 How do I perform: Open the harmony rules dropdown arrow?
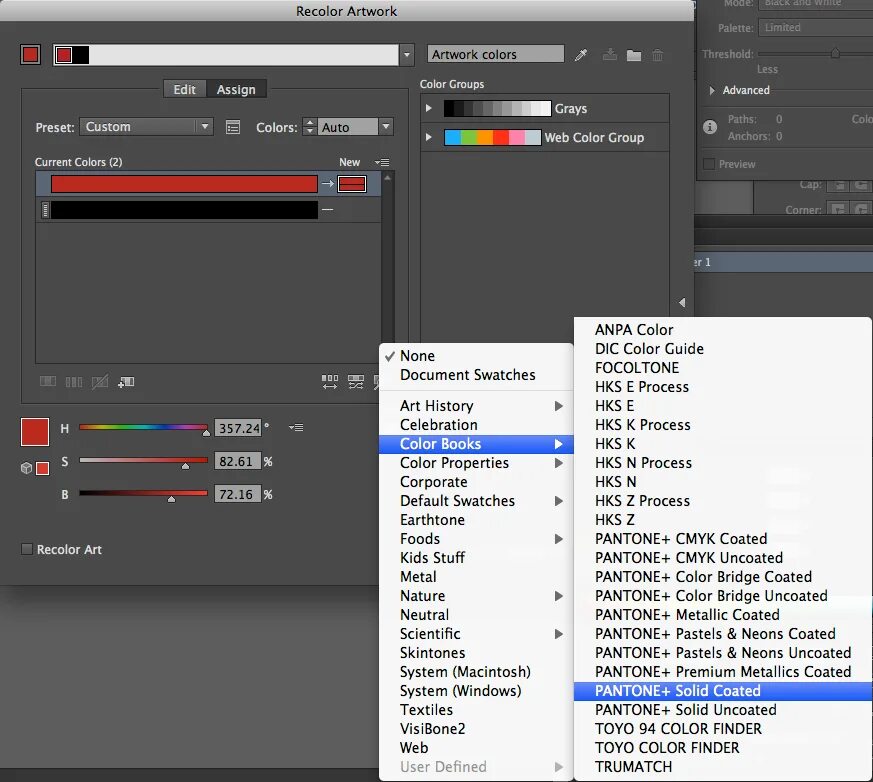[x=407, y=55]
